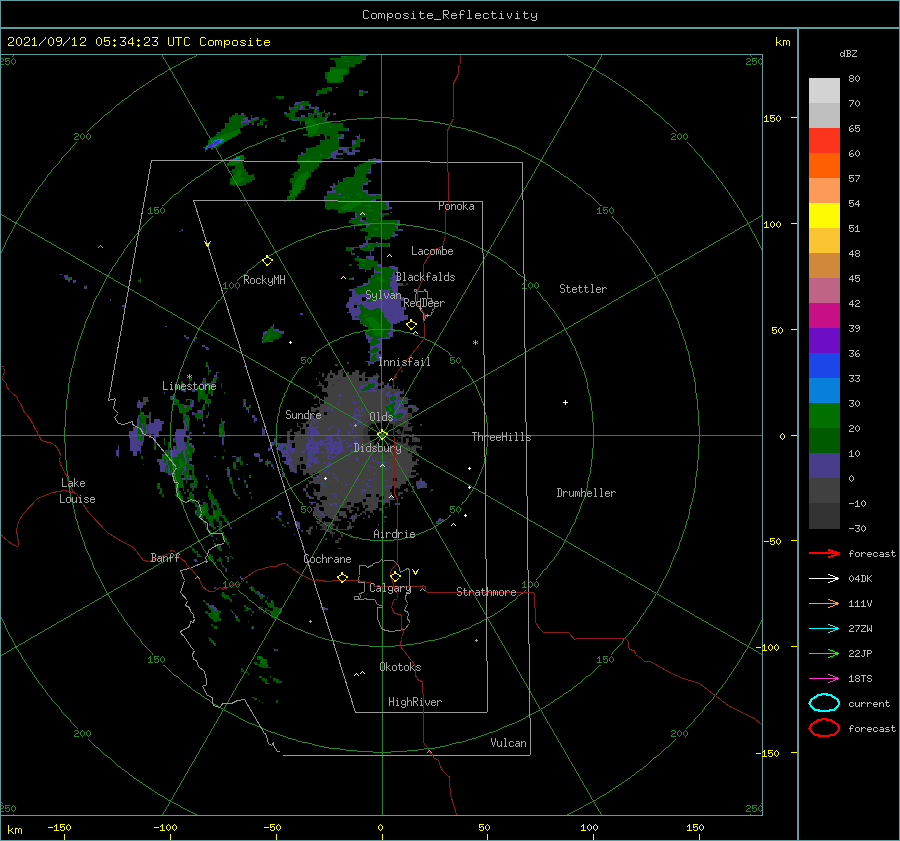Click the Stettler town label

tap(583, 289)
